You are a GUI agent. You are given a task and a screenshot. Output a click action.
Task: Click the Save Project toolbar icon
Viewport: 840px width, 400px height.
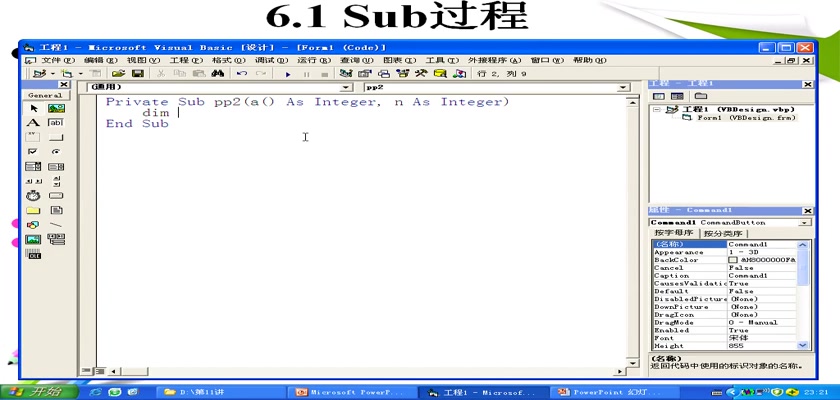point(138,74)
